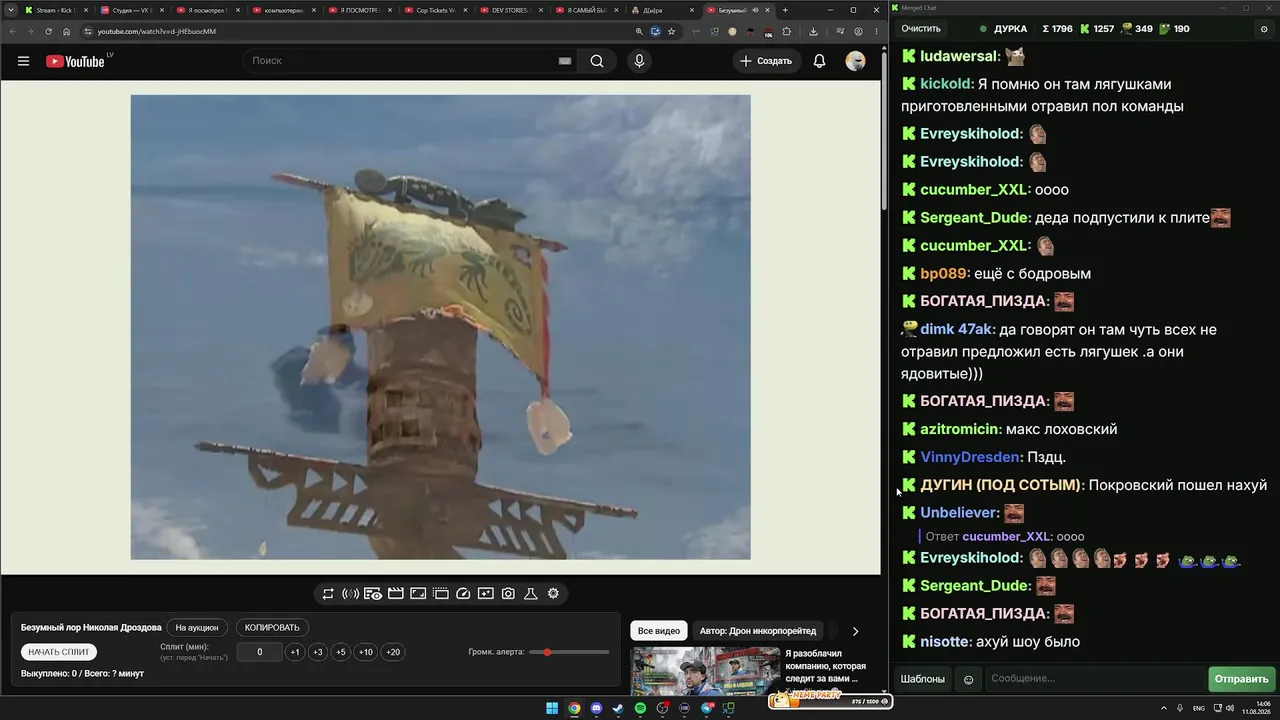Open Merged Chat settings gear
Screen dimensions: 1280x720
pyautogui.click(x=1264, y=29)
